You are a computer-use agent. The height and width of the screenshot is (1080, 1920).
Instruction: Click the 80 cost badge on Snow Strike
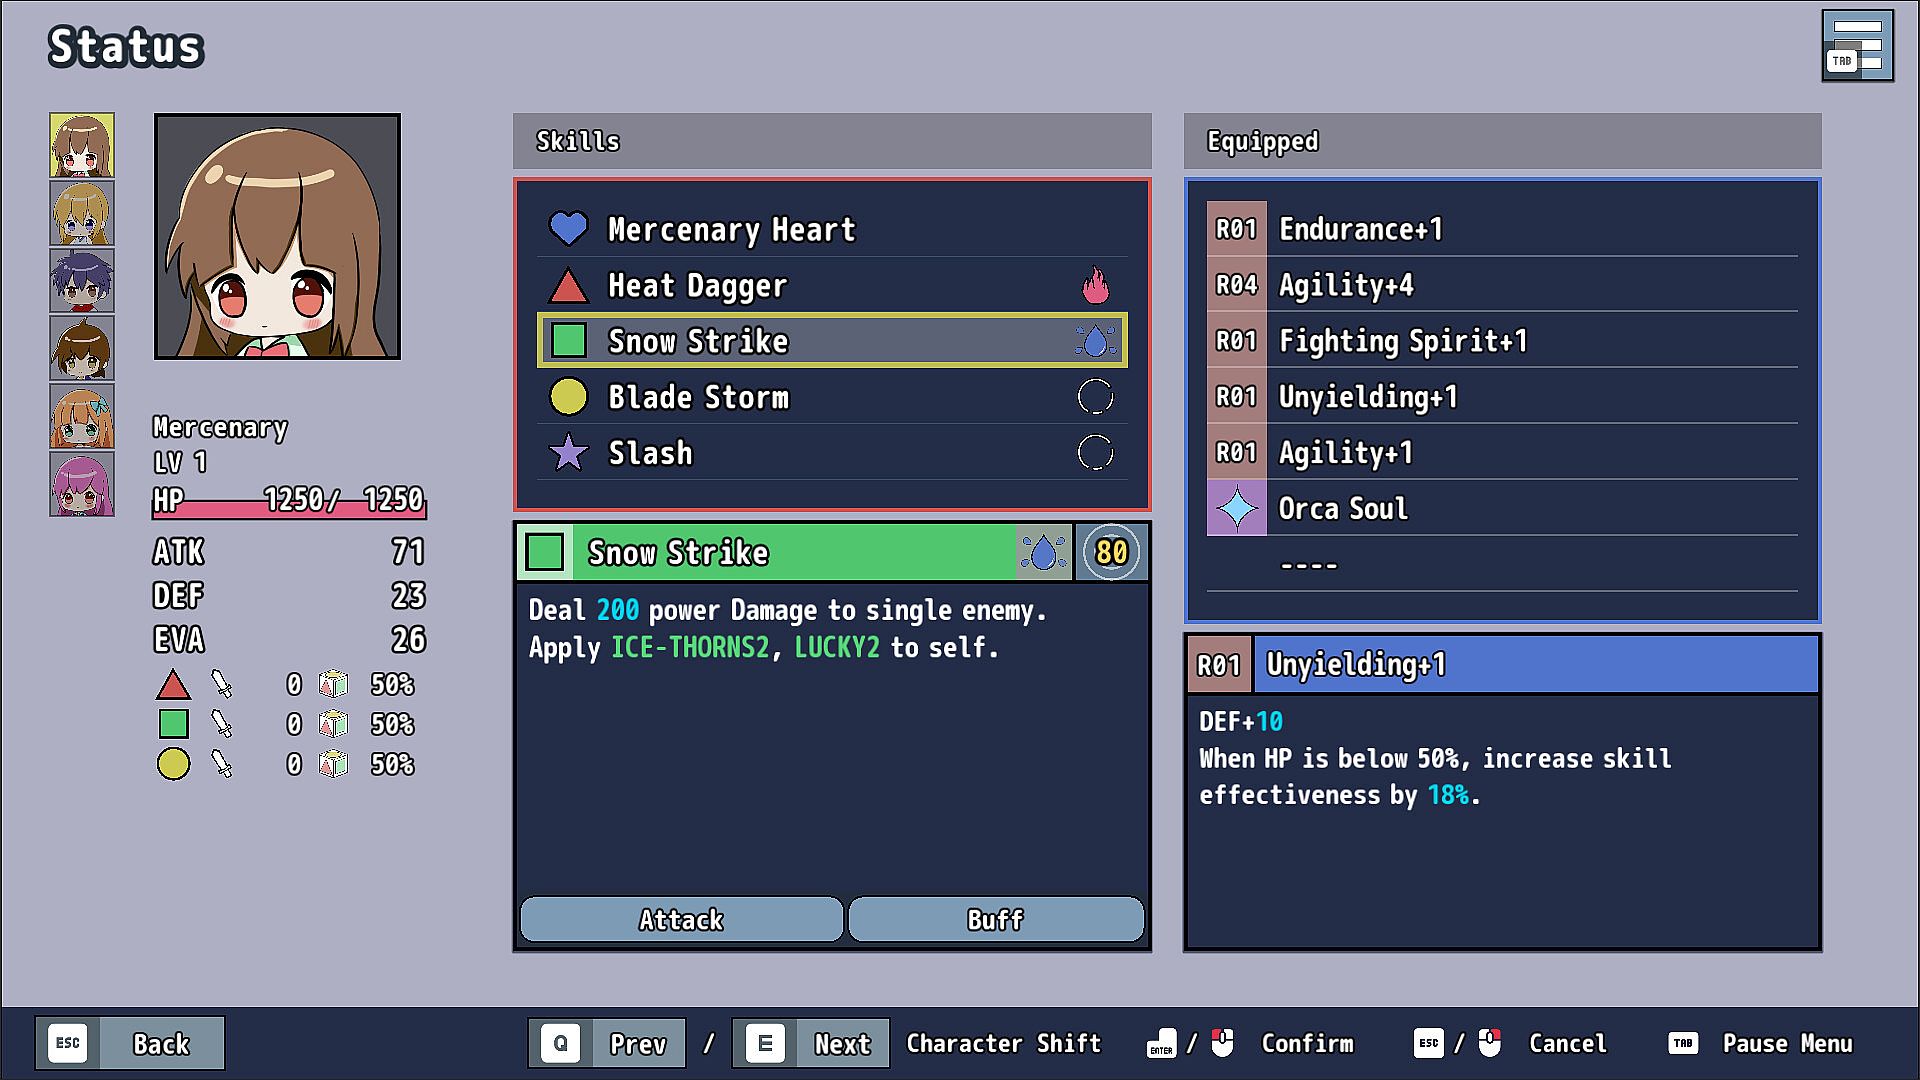(1111, 552)
